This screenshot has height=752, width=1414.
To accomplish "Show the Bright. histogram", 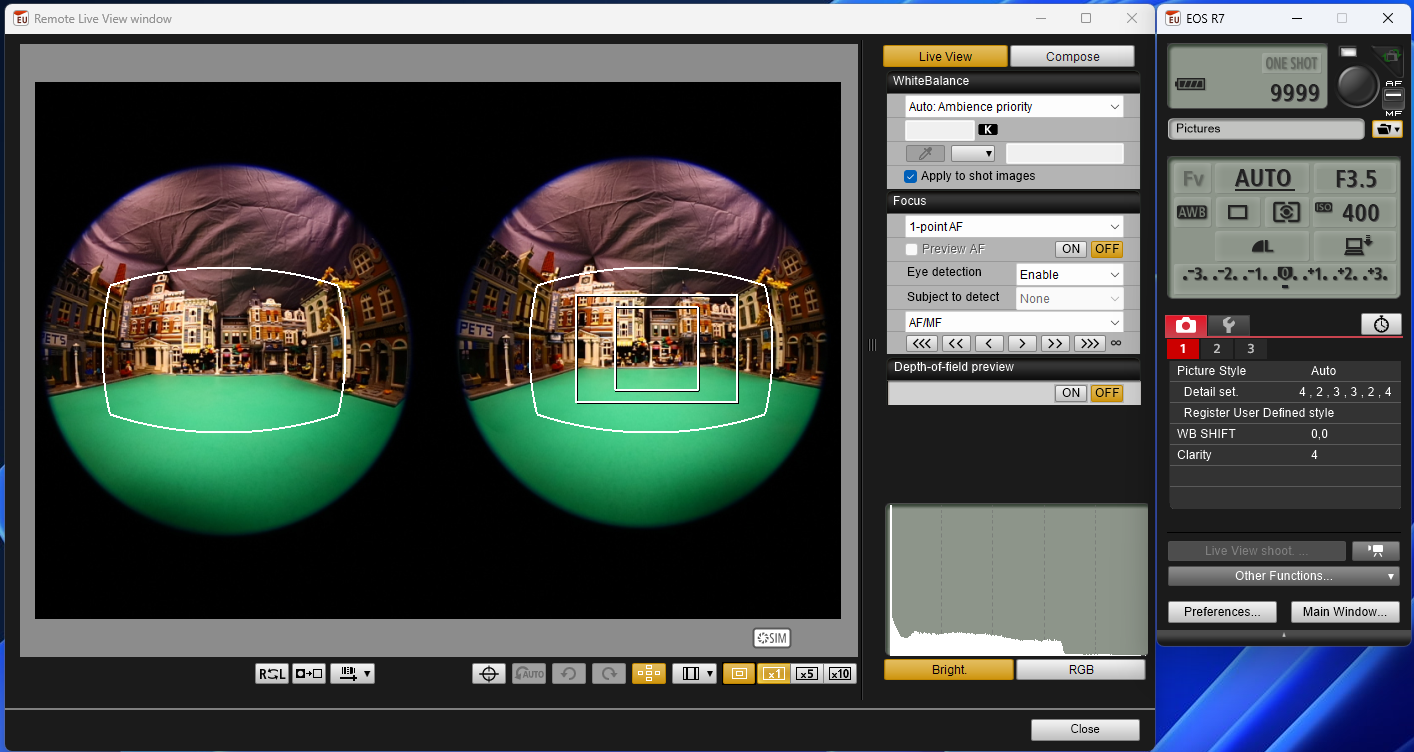I will (949, 670).
